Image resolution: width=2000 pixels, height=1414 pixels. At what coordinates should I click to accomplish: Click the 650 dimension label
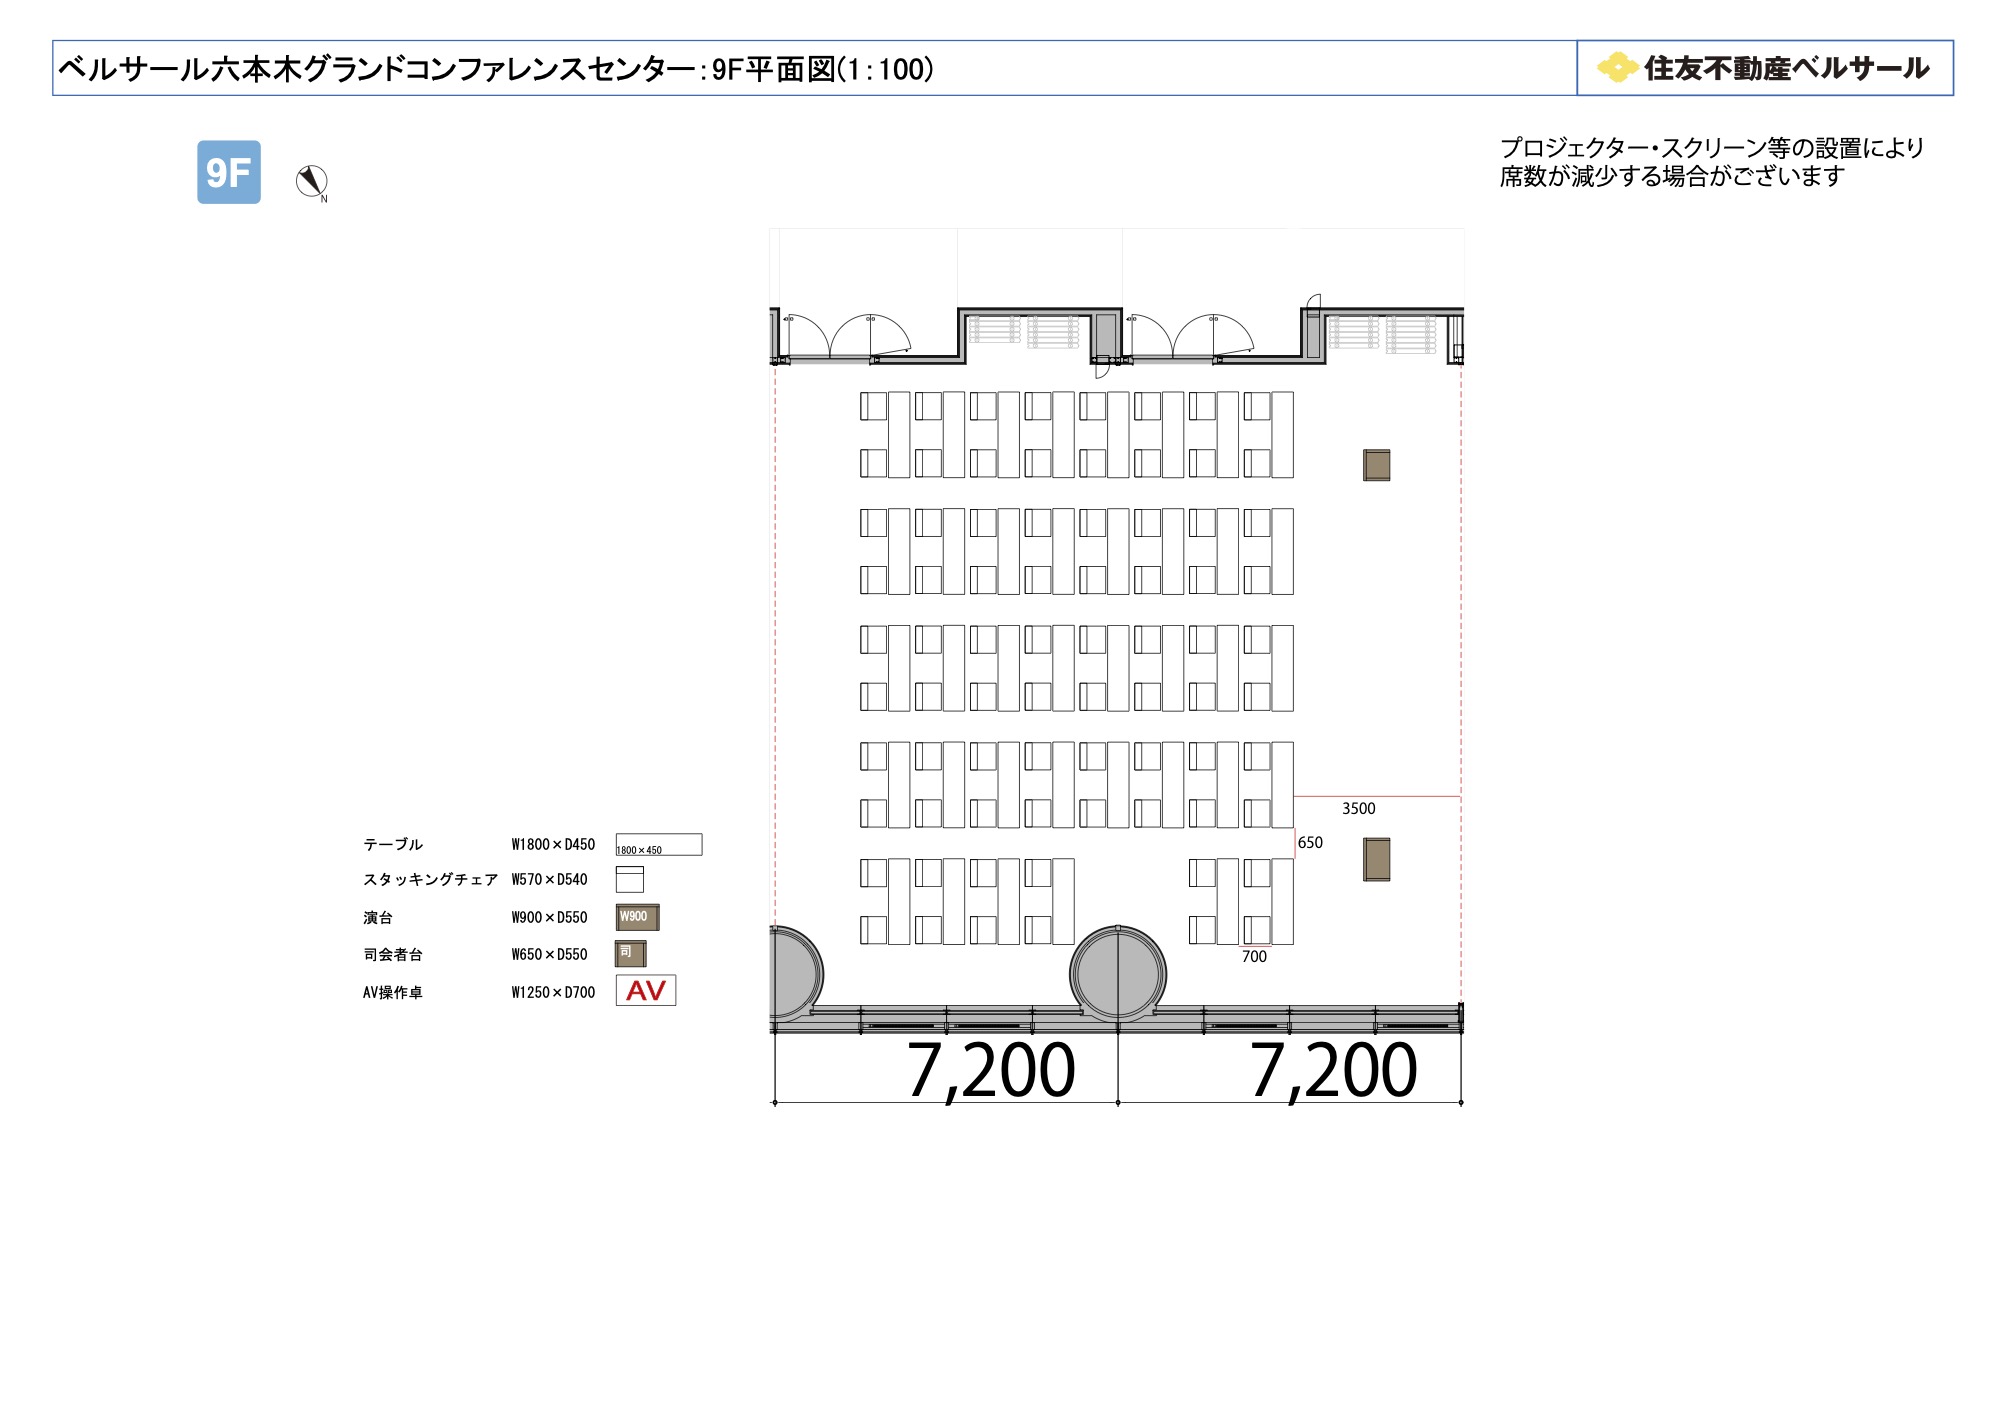(x=1310, y=843)
